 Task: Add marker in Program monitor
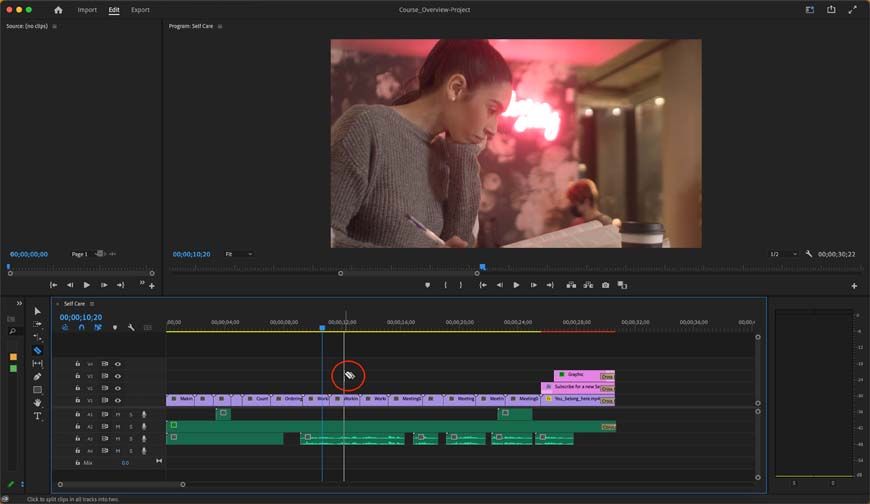coord(427,285)
